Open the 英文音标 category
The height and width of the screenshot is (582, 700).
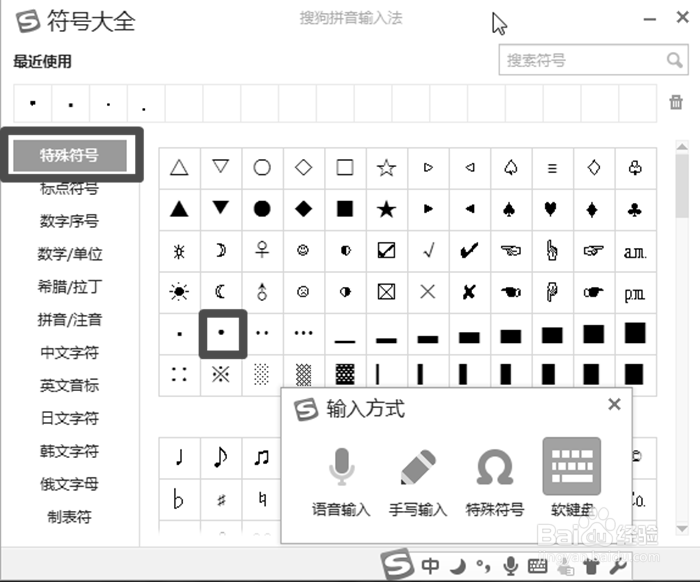(x=70, y=385)
